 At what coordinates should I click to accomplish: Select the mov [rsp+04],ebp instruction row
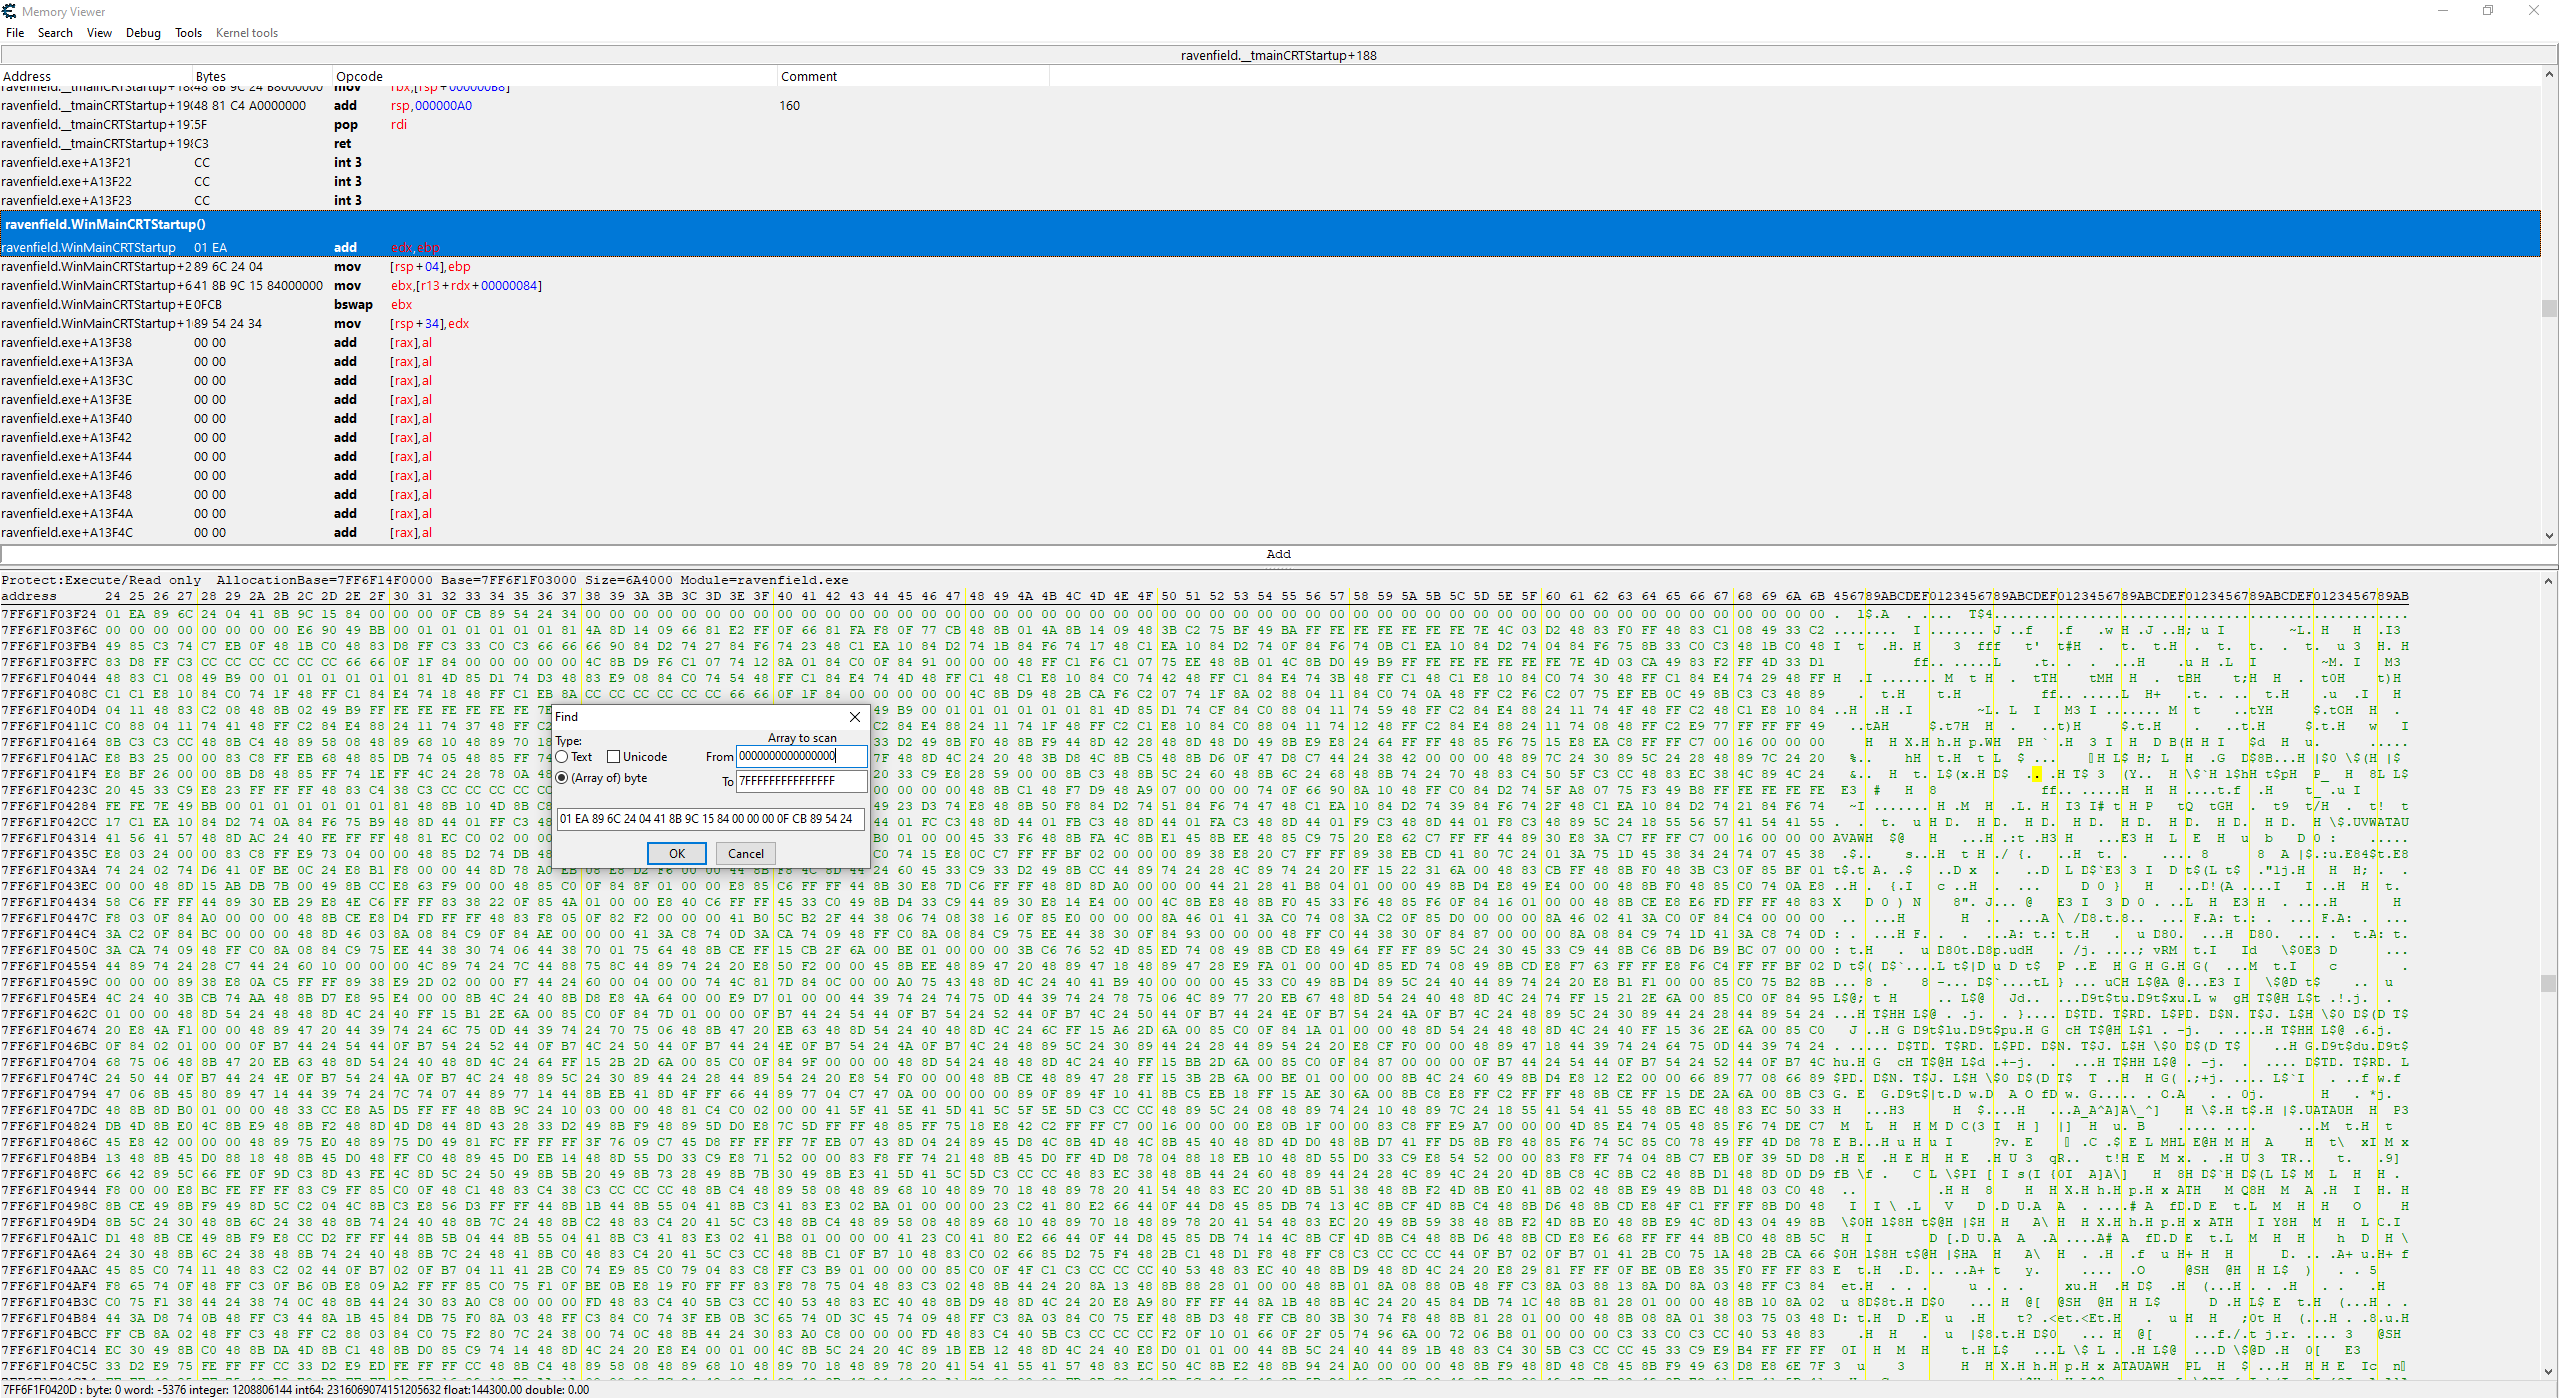(1270, 267)
